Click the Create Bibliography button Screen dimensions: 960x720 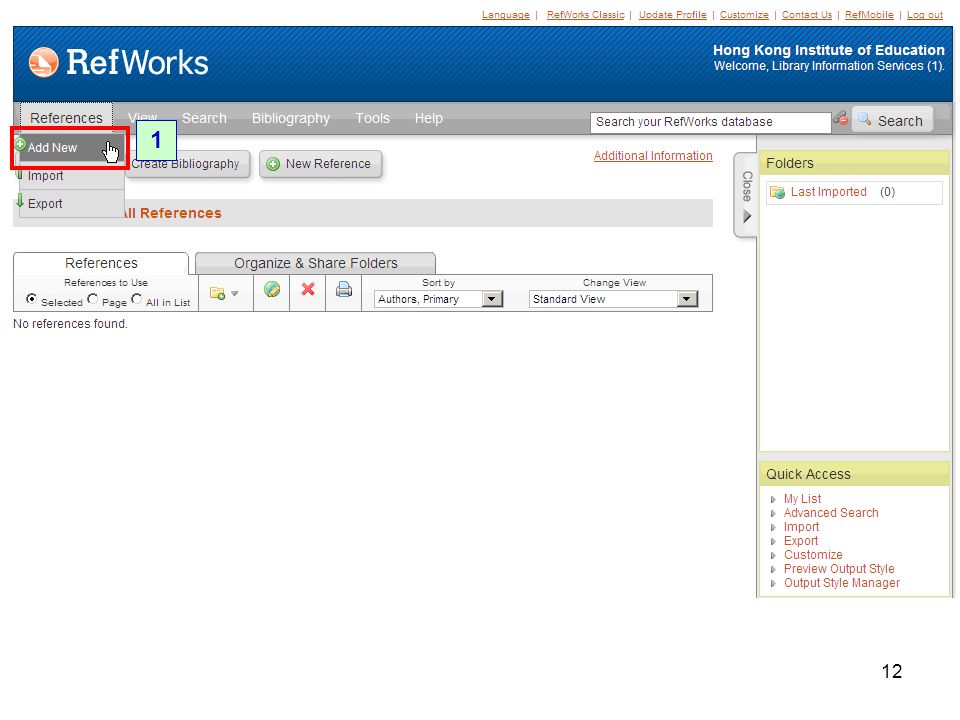click(189, 164)
